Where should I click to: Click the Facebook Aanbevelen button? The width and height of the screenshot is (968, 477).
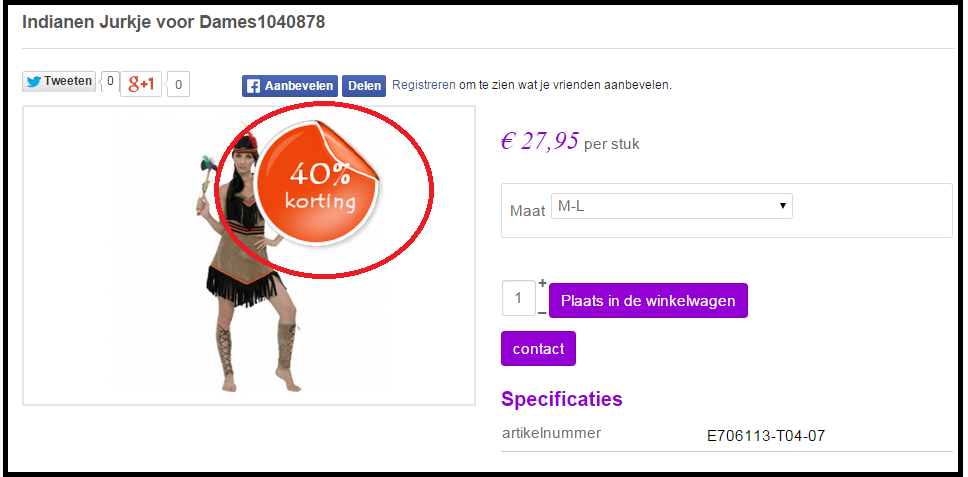pos(290,86)
